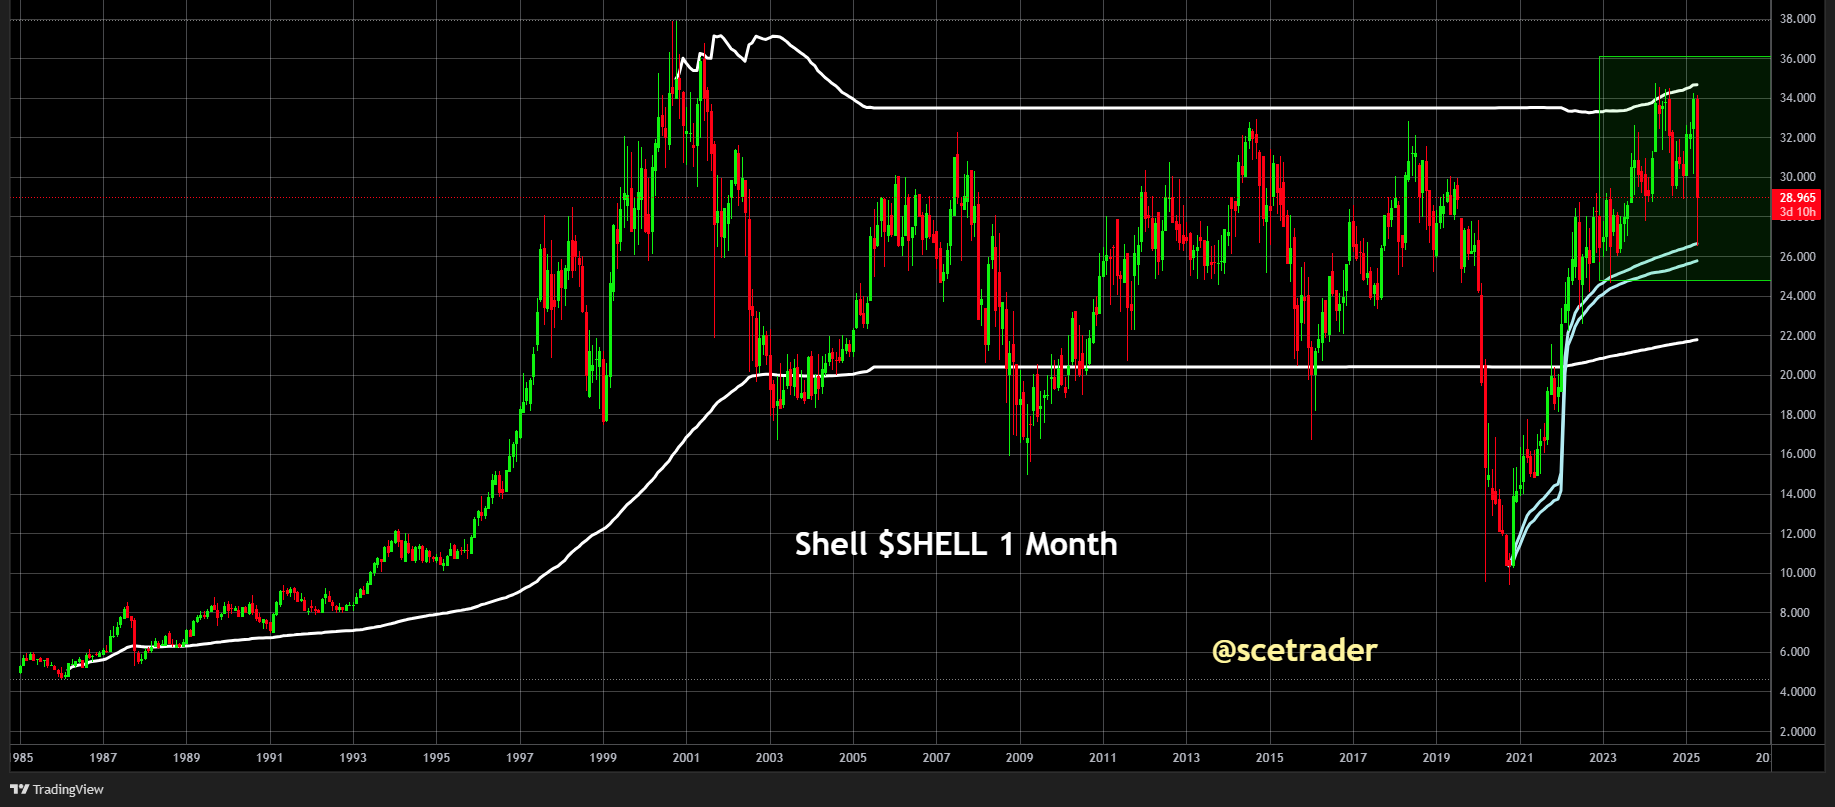
Task: Click the 30.000 price axis label
Action: pos(1798,177)
